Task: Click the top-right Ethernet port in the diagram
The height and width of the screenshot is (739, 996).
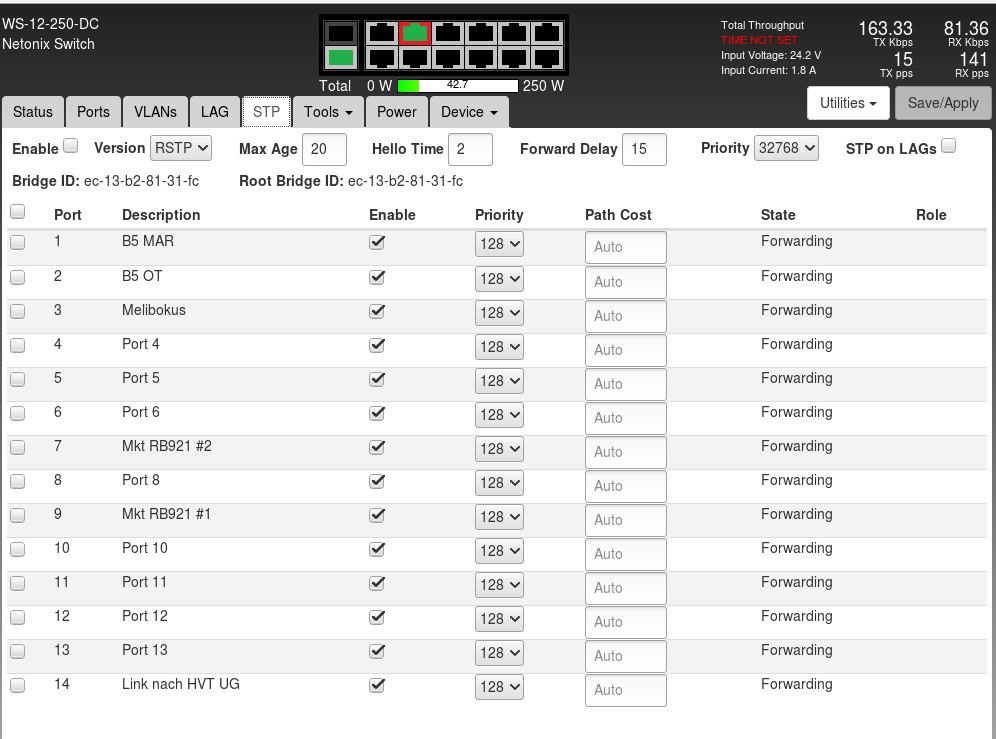Action: (x=546, y=33)
